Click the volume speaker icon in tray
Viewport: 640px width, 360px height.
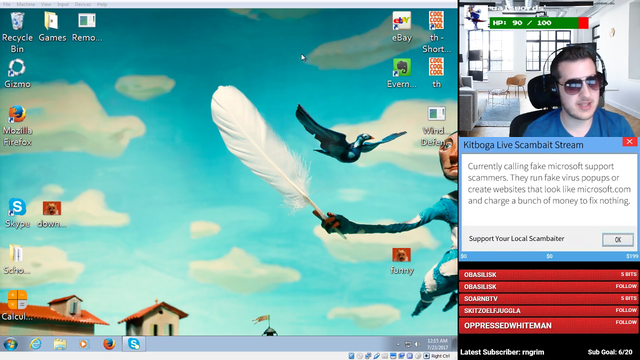pyautogui.click(x=417, y=344)
